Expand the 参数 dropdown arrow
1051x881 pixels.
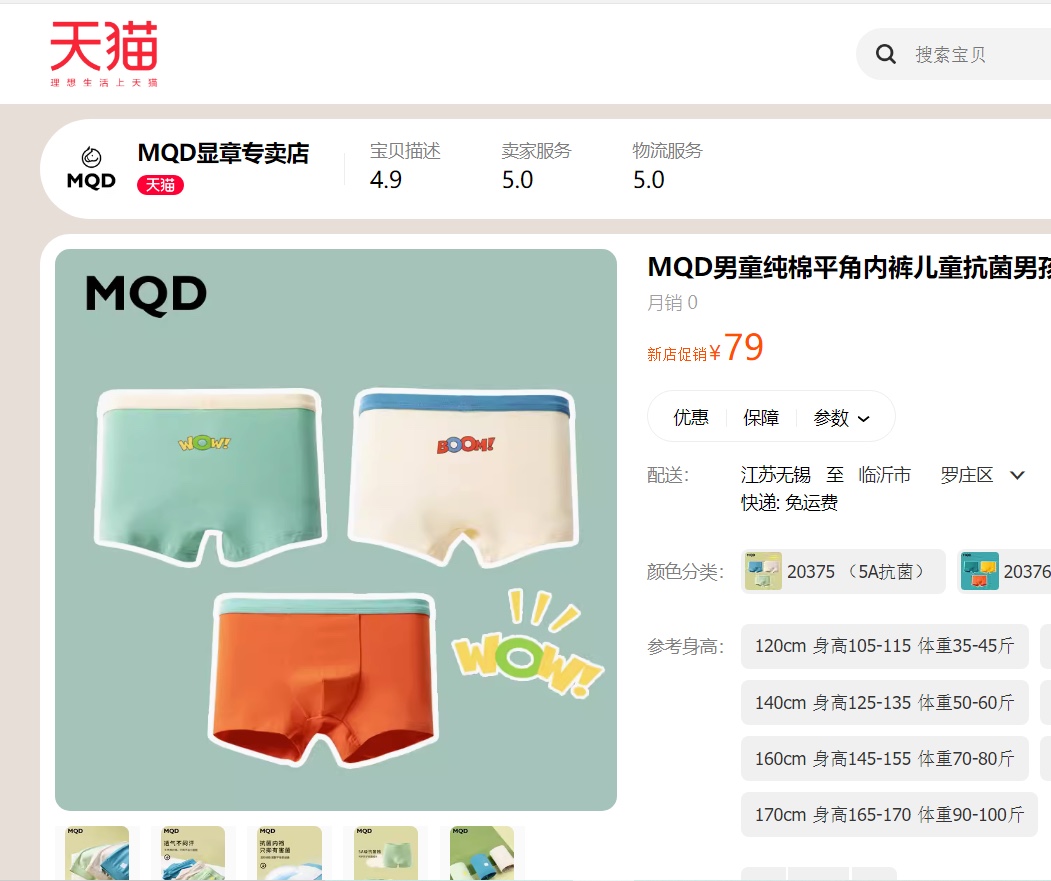coord(864,419)
